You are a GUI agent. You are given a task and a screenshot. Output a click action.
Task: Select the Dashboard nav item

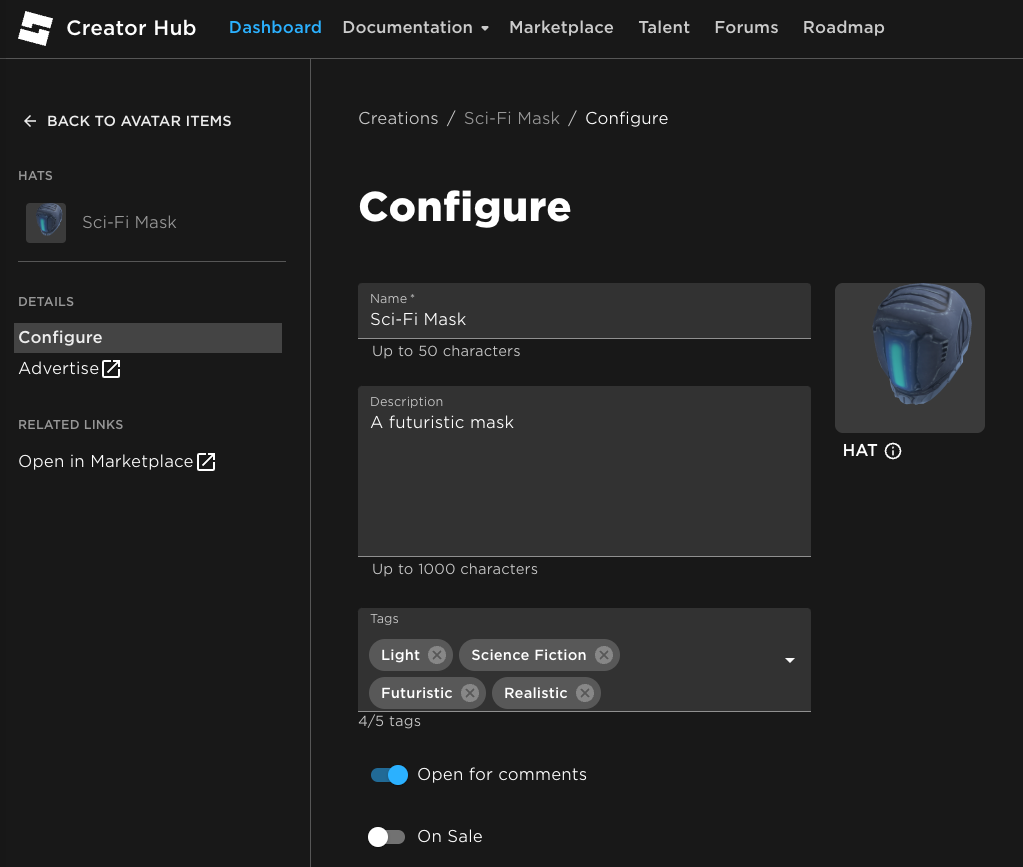click(x=275, y=28)
